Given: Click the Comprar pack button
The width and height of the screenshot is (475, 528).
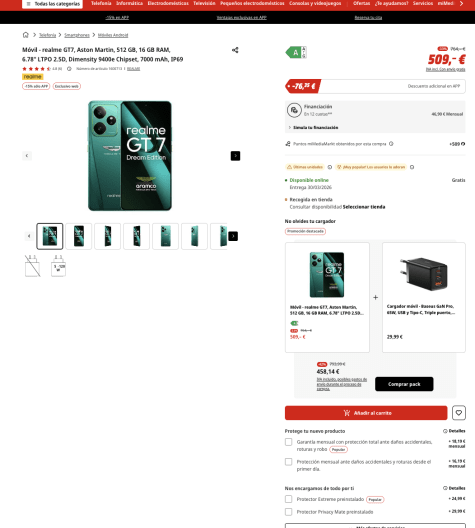Looking at the screenshot, I should [x=404, y=384].
